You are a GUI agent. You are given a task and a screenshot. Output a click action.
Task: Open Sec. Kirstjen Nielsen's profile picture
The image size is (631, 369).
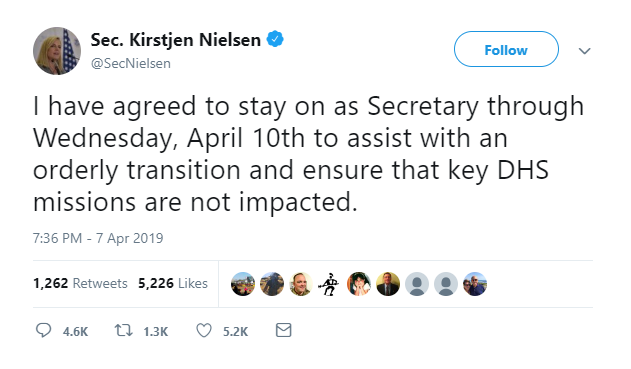tap(57, 51)
